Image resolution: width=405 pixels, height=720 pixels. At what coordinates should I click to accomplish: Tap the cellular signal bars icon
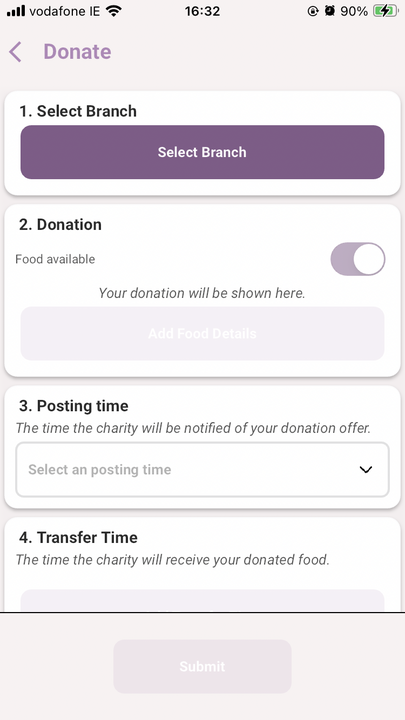tap(16, 11)
